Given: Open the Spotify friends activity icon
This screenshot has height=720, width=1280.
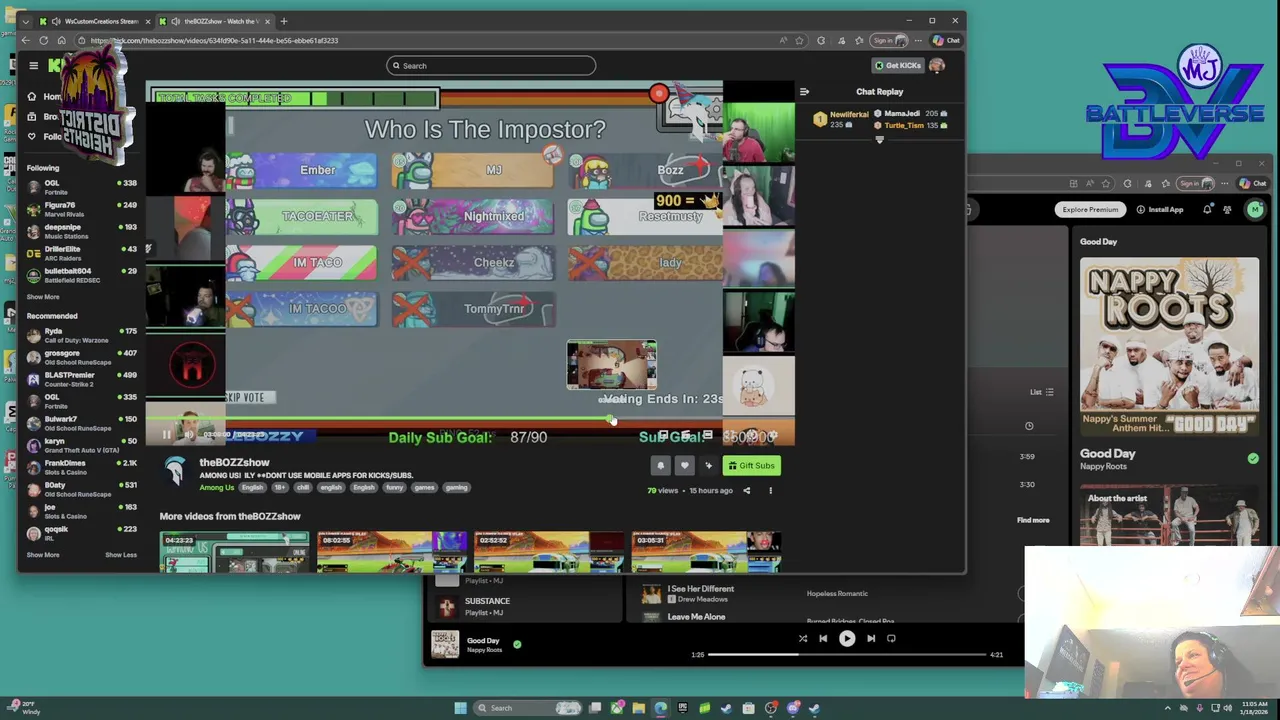Looking at the screenshot, I should pos(1227,210).
